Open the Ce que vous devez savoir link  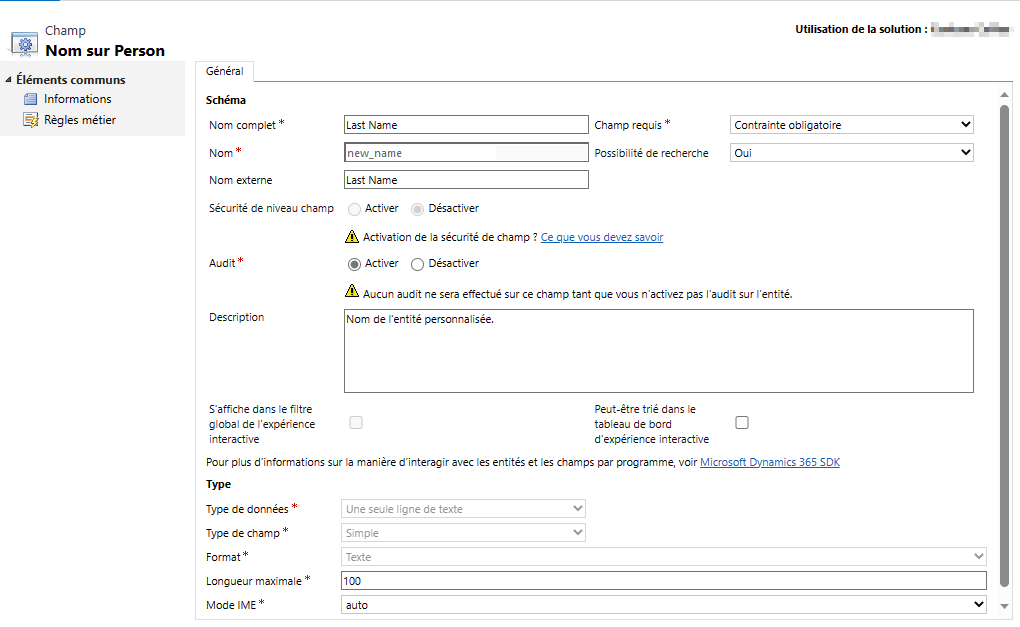coord(601,237)
